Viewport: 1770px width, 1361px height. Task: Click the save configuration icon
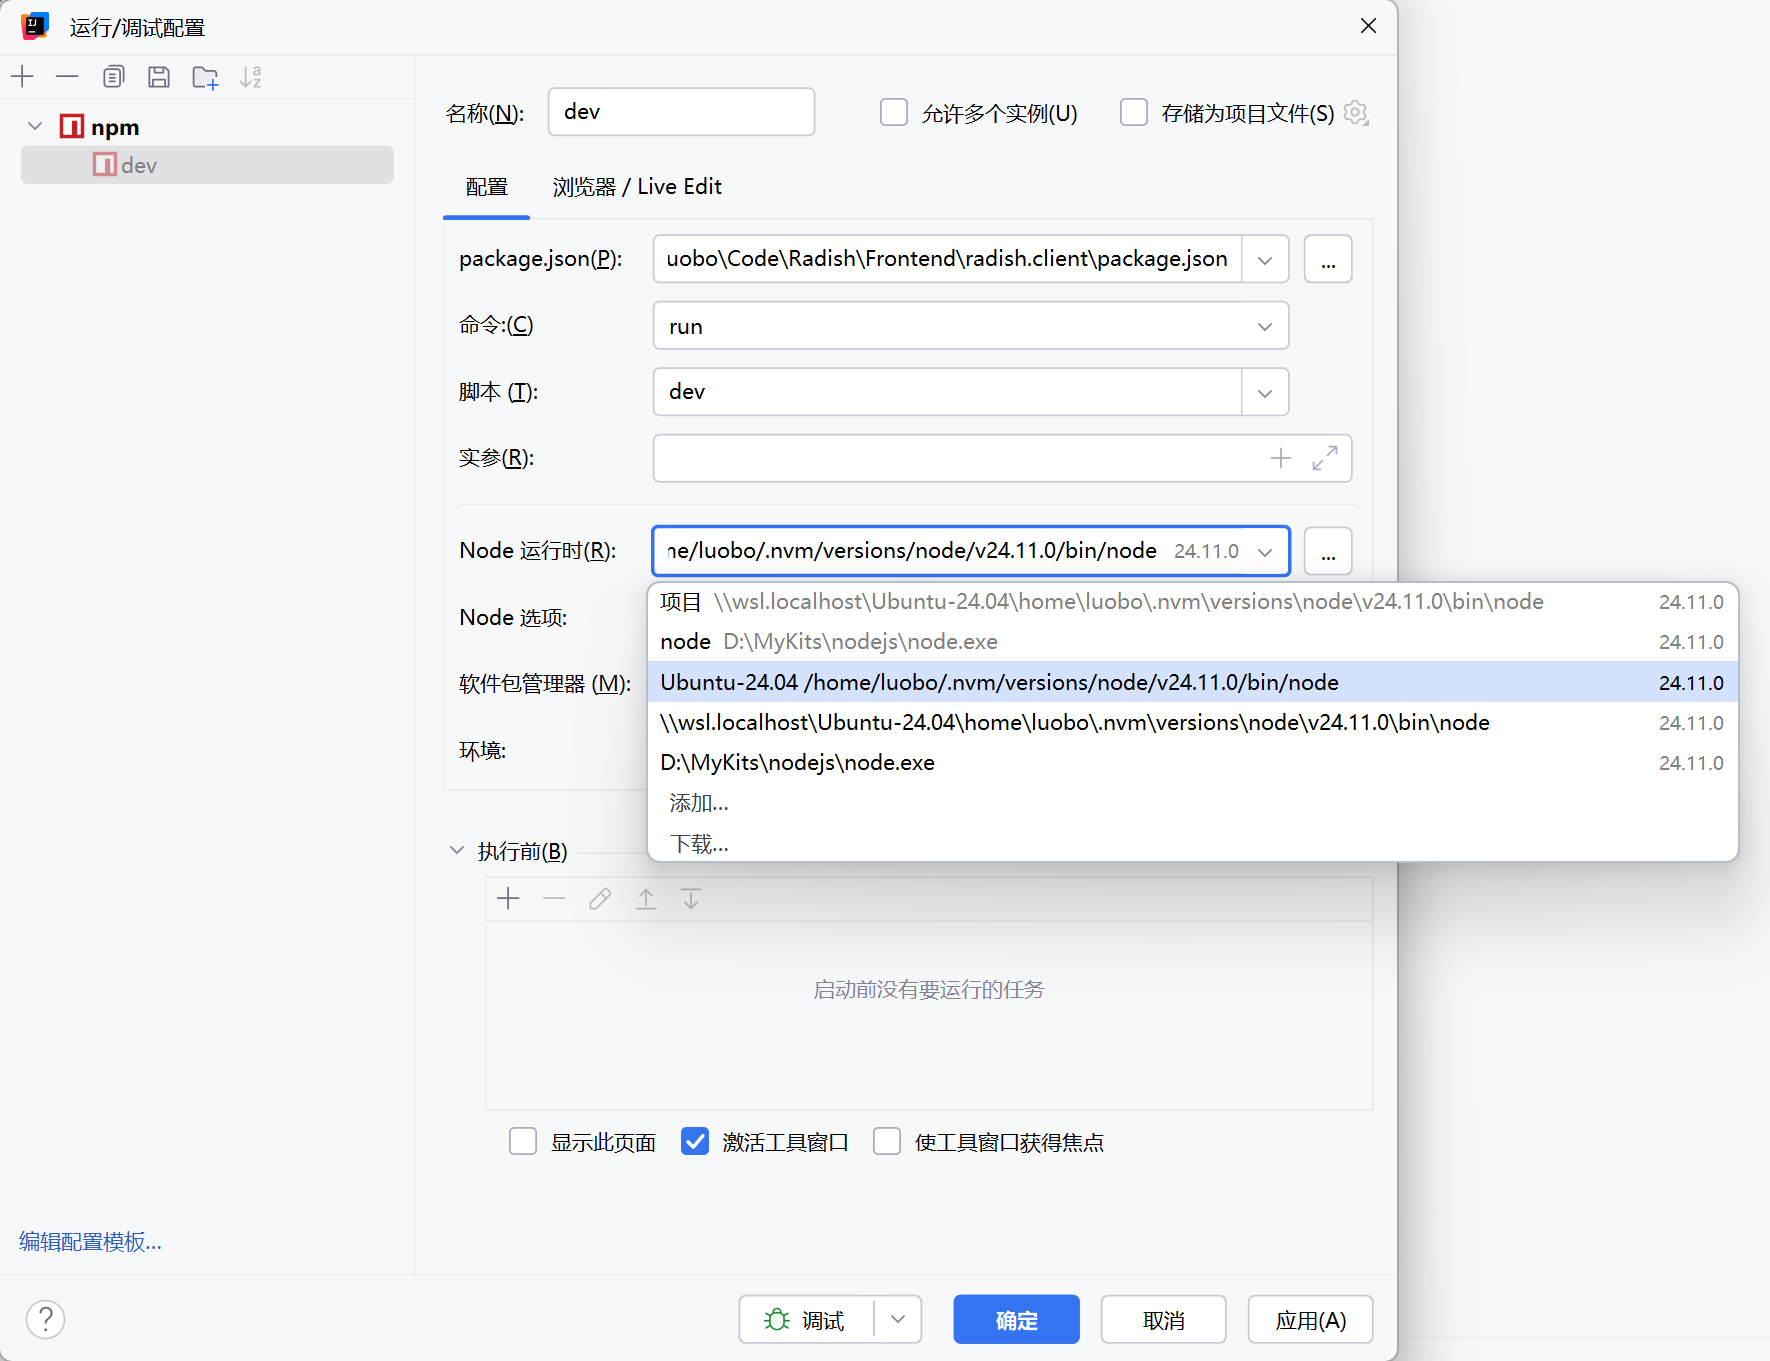pyautogui.click(x=159, y=77)
